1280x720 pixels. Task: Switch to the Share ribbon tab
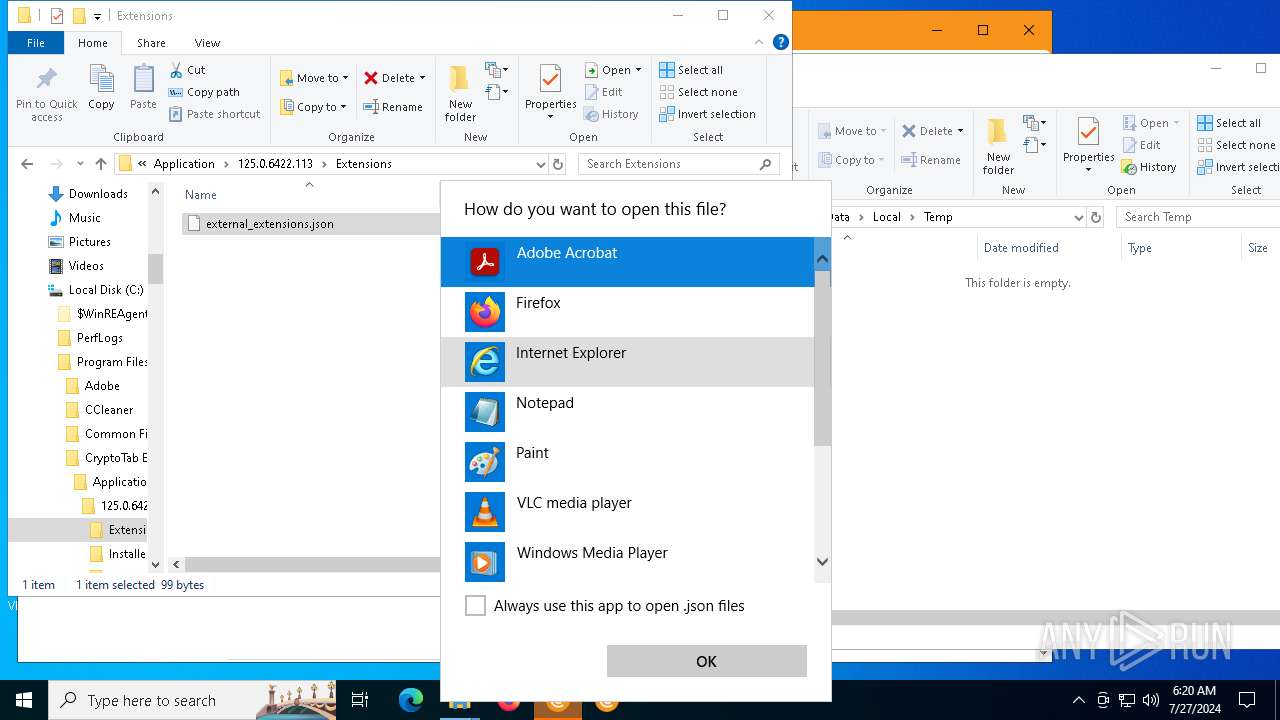(x=151, y=43)
